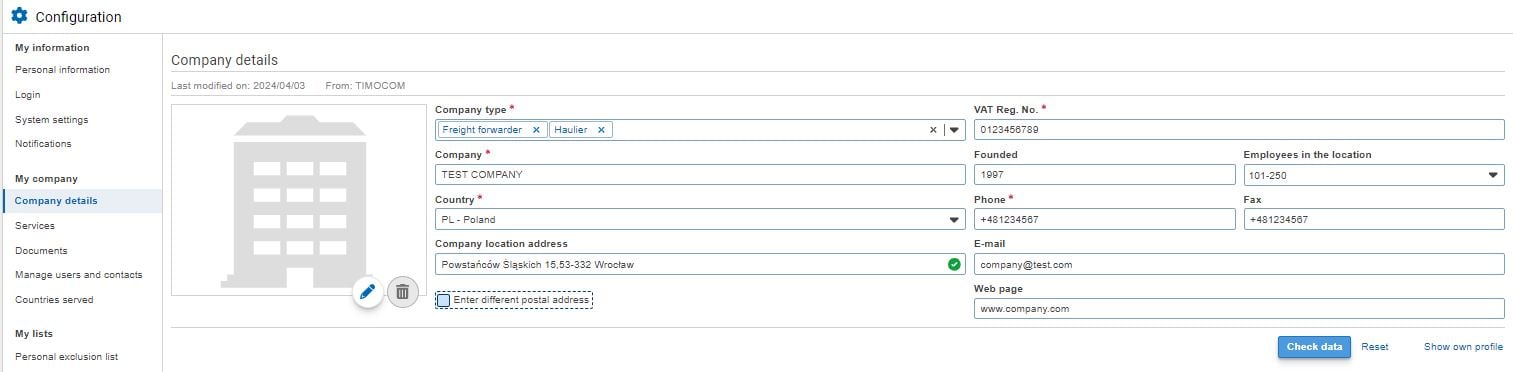The height and width of the screenshot is (372, 1513).
Task: Expand the Company type dropdown arrow
Action: tap(955, 130)
